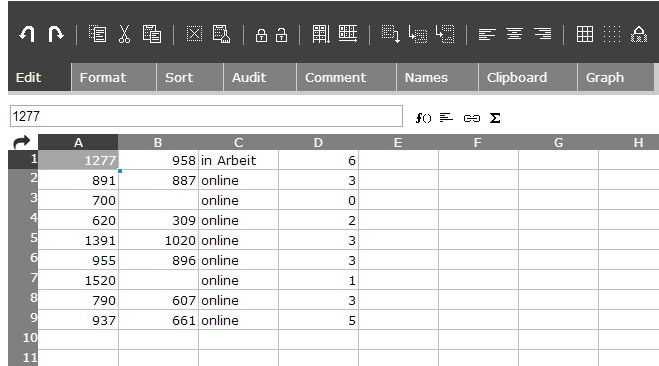Image resolution: width=659 pixels, height=366 pixels.
Task: Select column D header
Action: (318, 142)
